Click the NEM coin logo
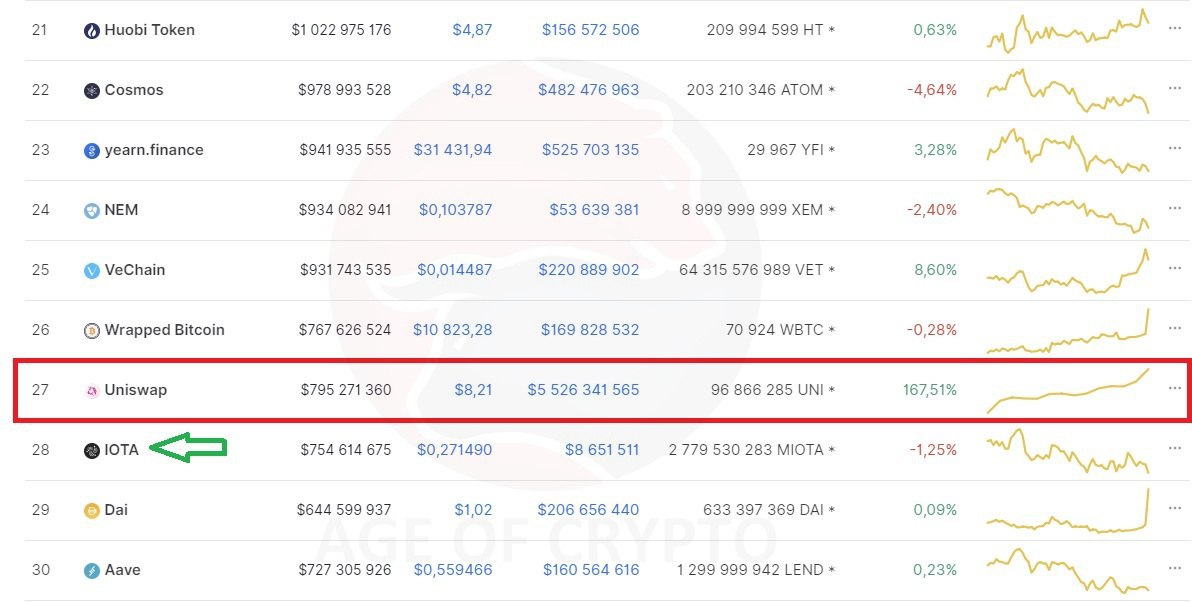 coord(91,211)
